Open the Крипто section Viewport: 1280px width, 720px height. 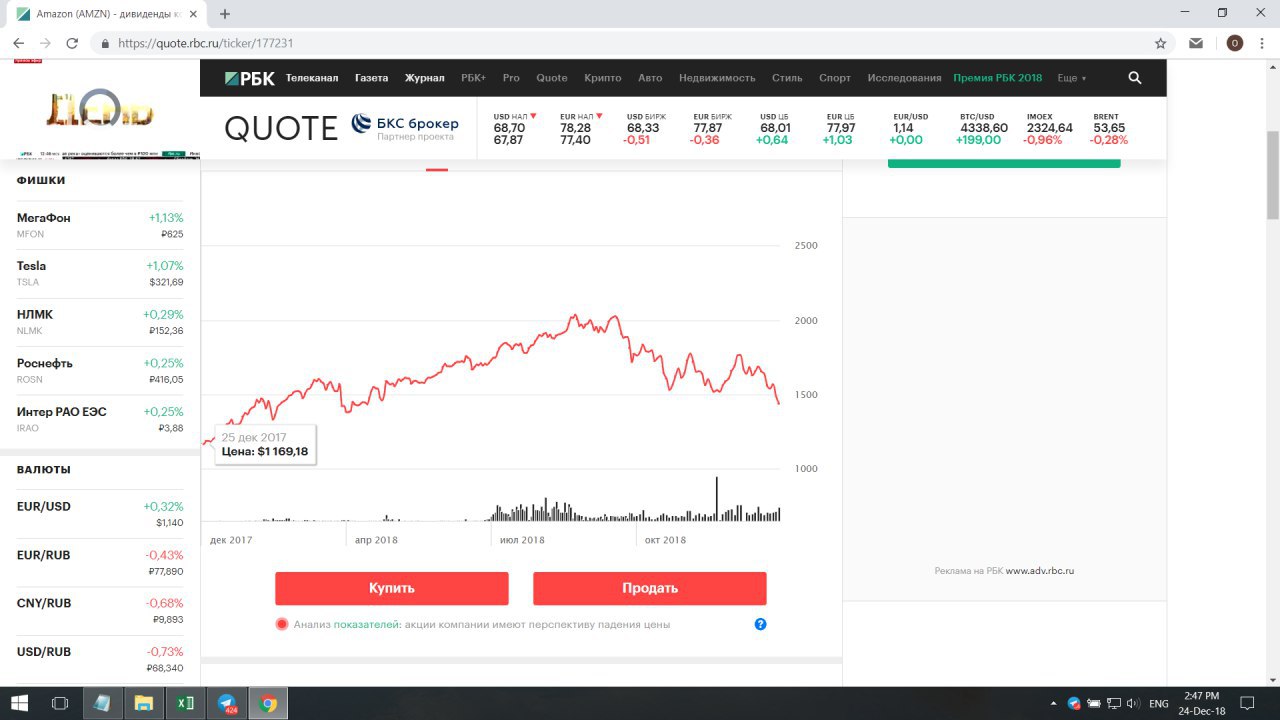pos(602,78)
